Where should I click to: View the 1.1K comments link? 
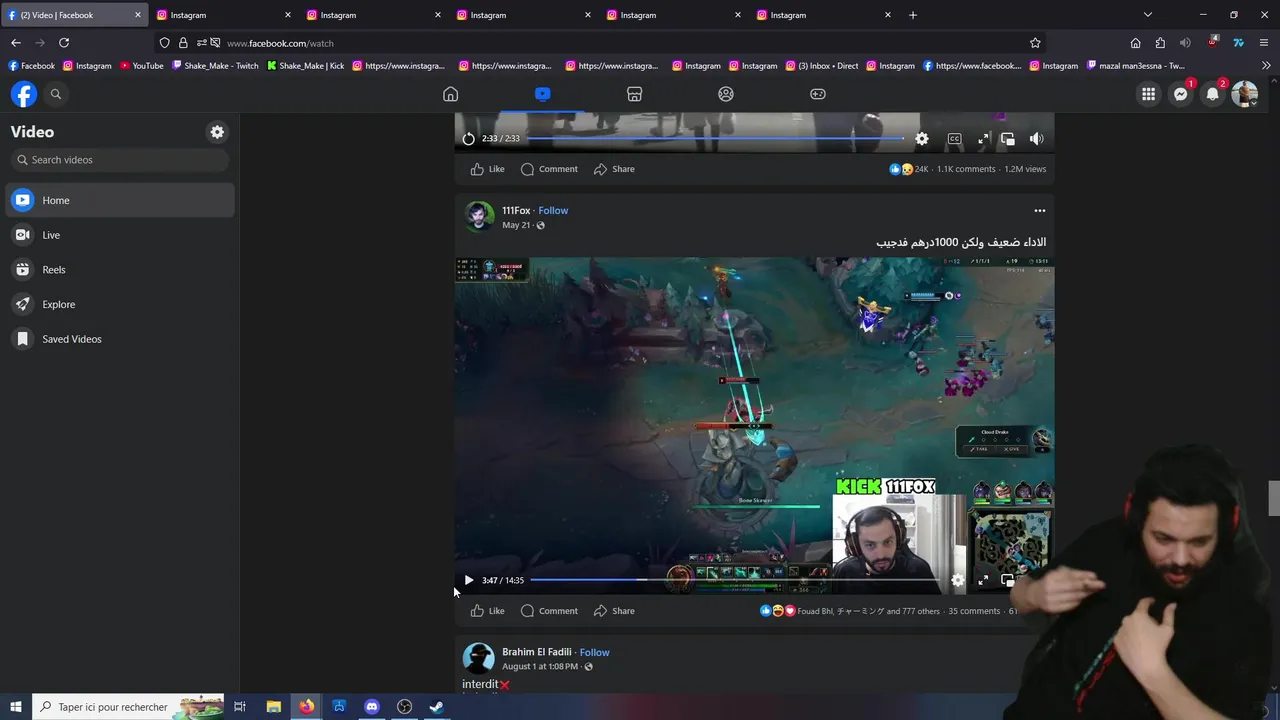(966, 169)
